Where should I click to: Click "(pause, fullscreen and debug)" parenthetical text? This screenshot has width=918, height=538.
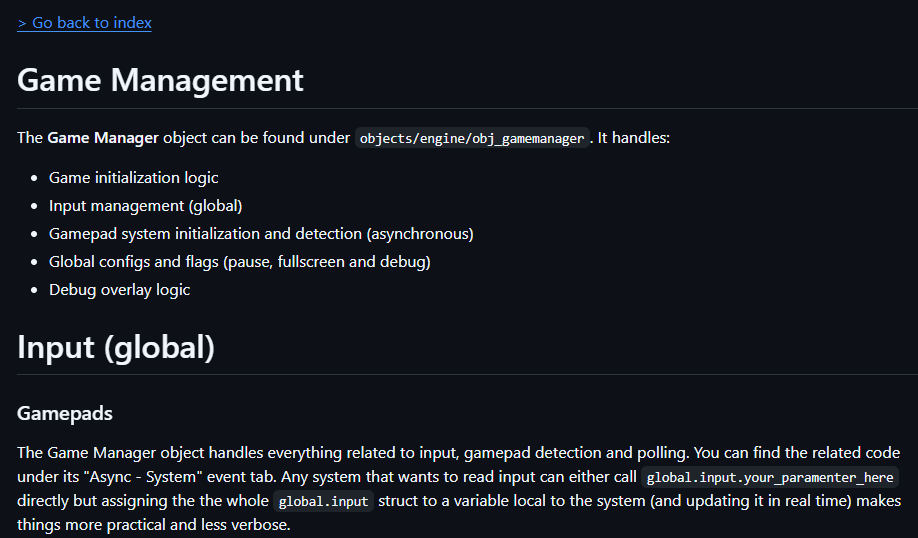326,262
